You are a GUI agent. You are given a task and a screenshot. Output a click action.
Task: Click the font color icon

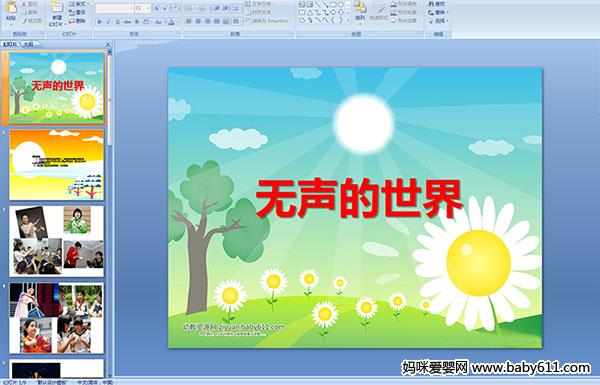171,22
